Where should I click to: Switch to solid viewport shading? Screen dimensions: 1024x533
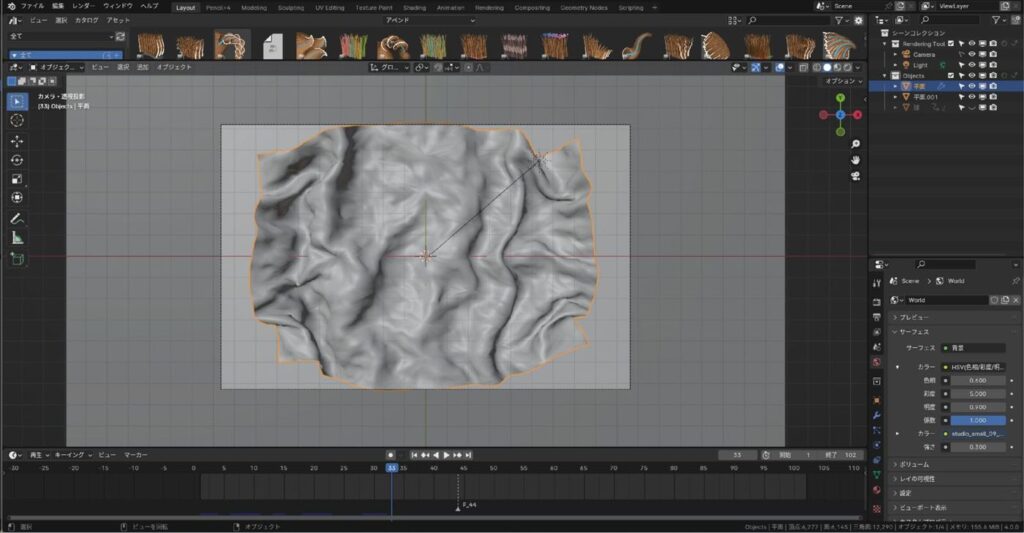[827, 67]
